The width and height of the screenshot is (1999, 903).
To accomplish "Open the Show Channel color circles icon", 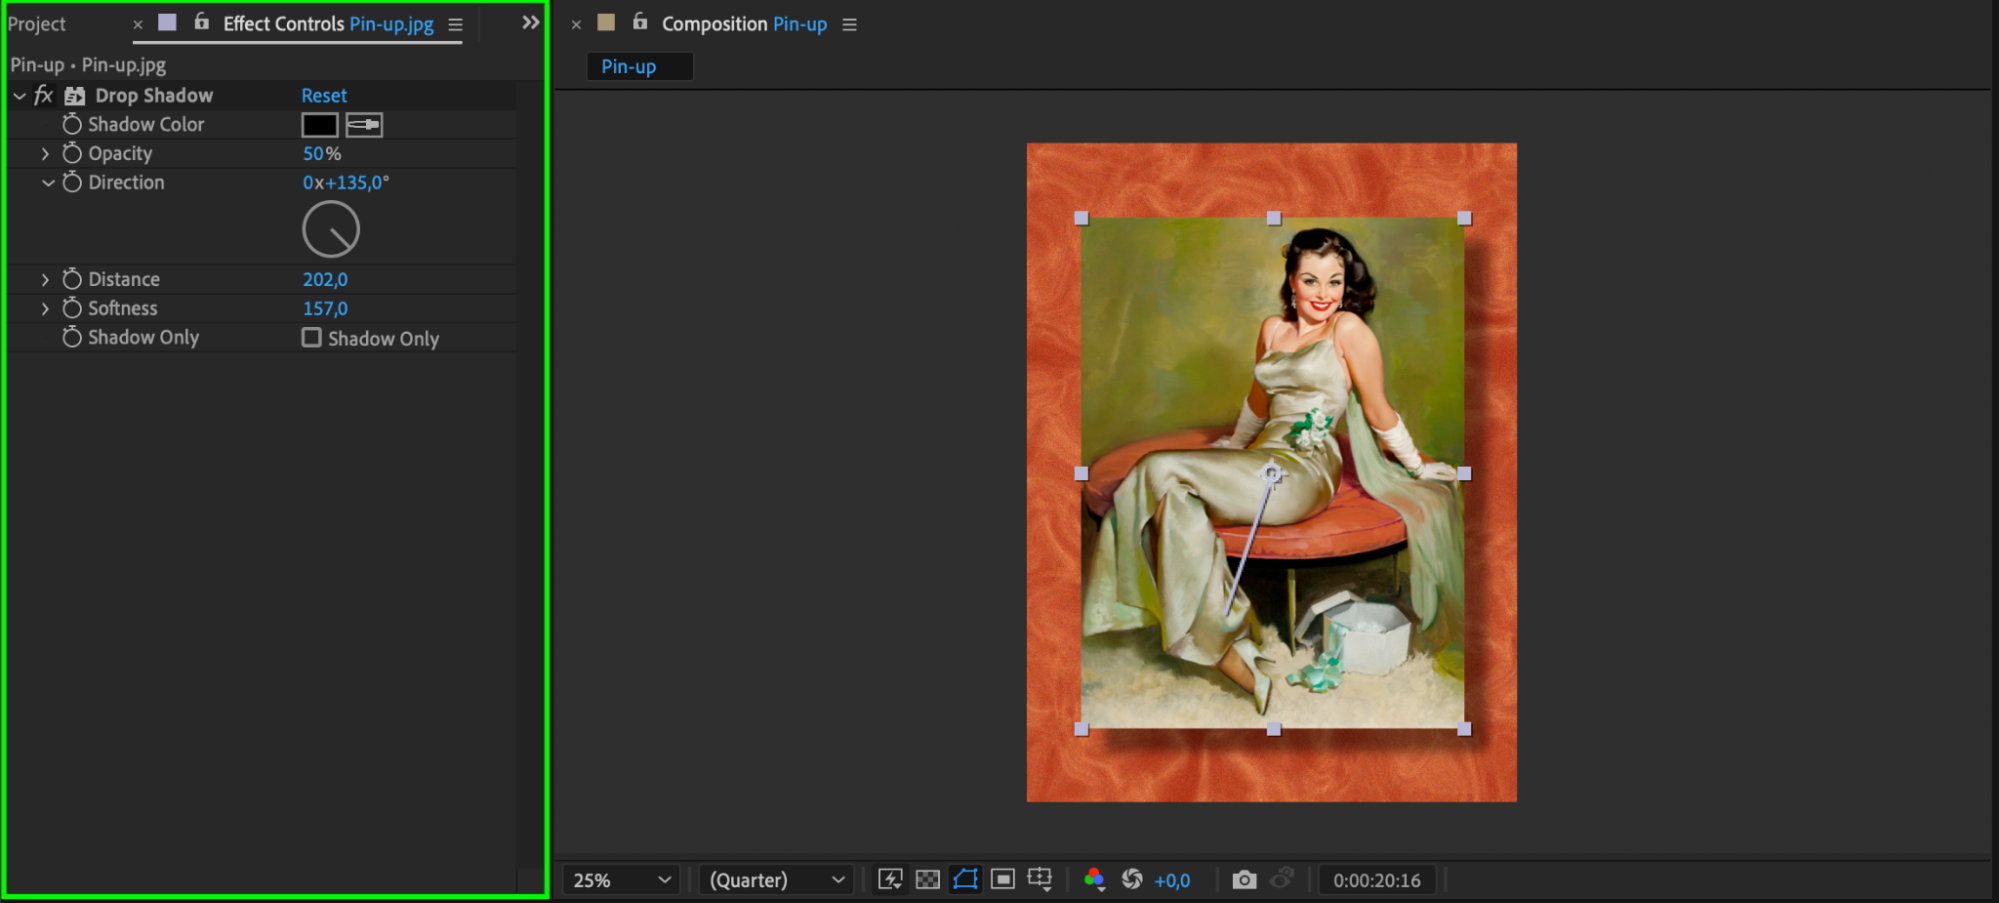I will point(1094,879).
